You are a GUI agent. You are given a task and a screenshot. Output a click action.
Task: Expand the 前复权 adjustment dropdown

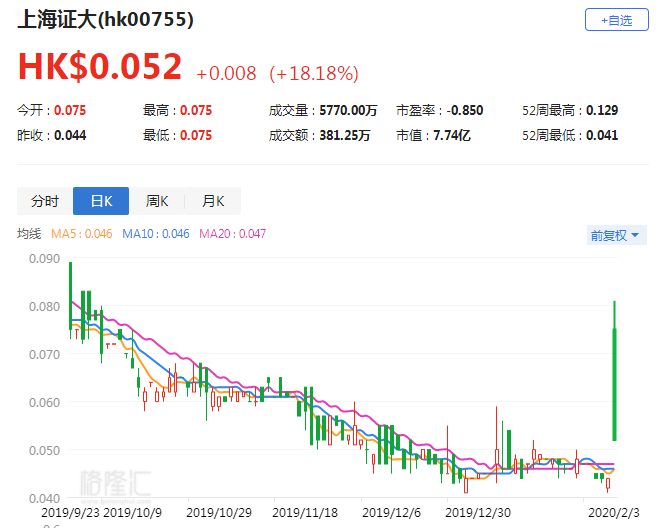pyautogui.click(x=616, y=235)
